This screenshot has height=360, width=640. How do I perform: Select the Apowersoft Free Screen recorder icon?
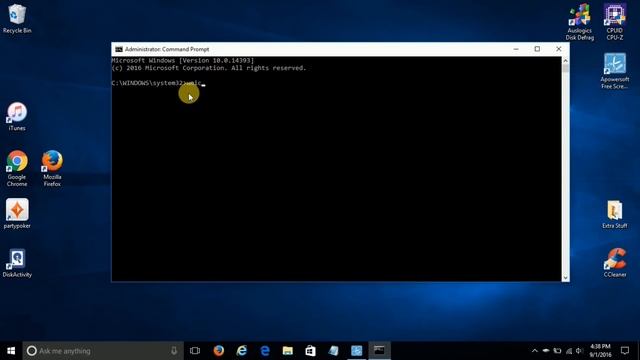pos(615,71)
